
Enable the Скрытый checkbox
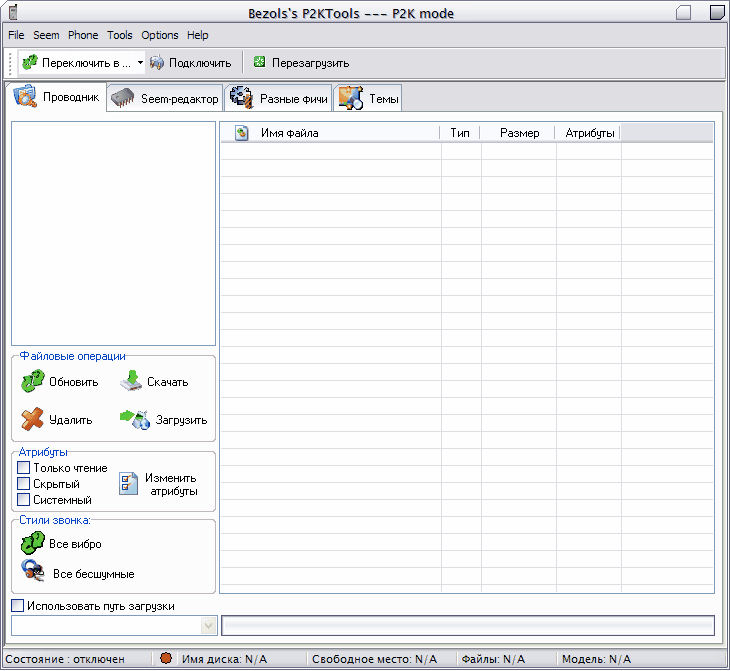click(23, 483)
